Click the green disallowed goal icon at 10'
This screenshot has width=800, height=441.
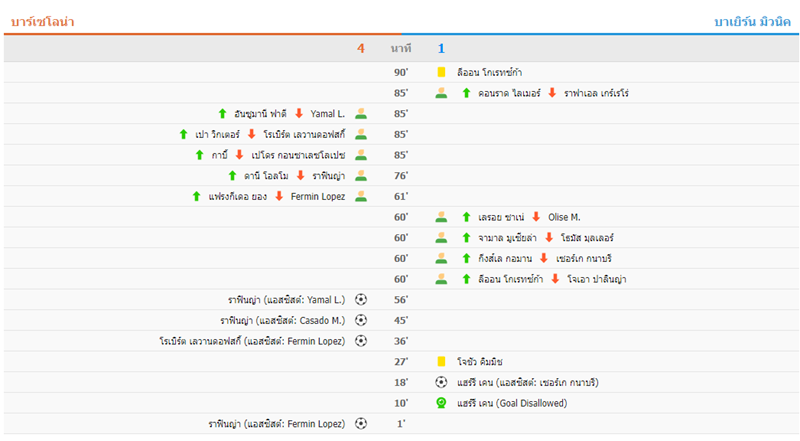click(441, 403)
